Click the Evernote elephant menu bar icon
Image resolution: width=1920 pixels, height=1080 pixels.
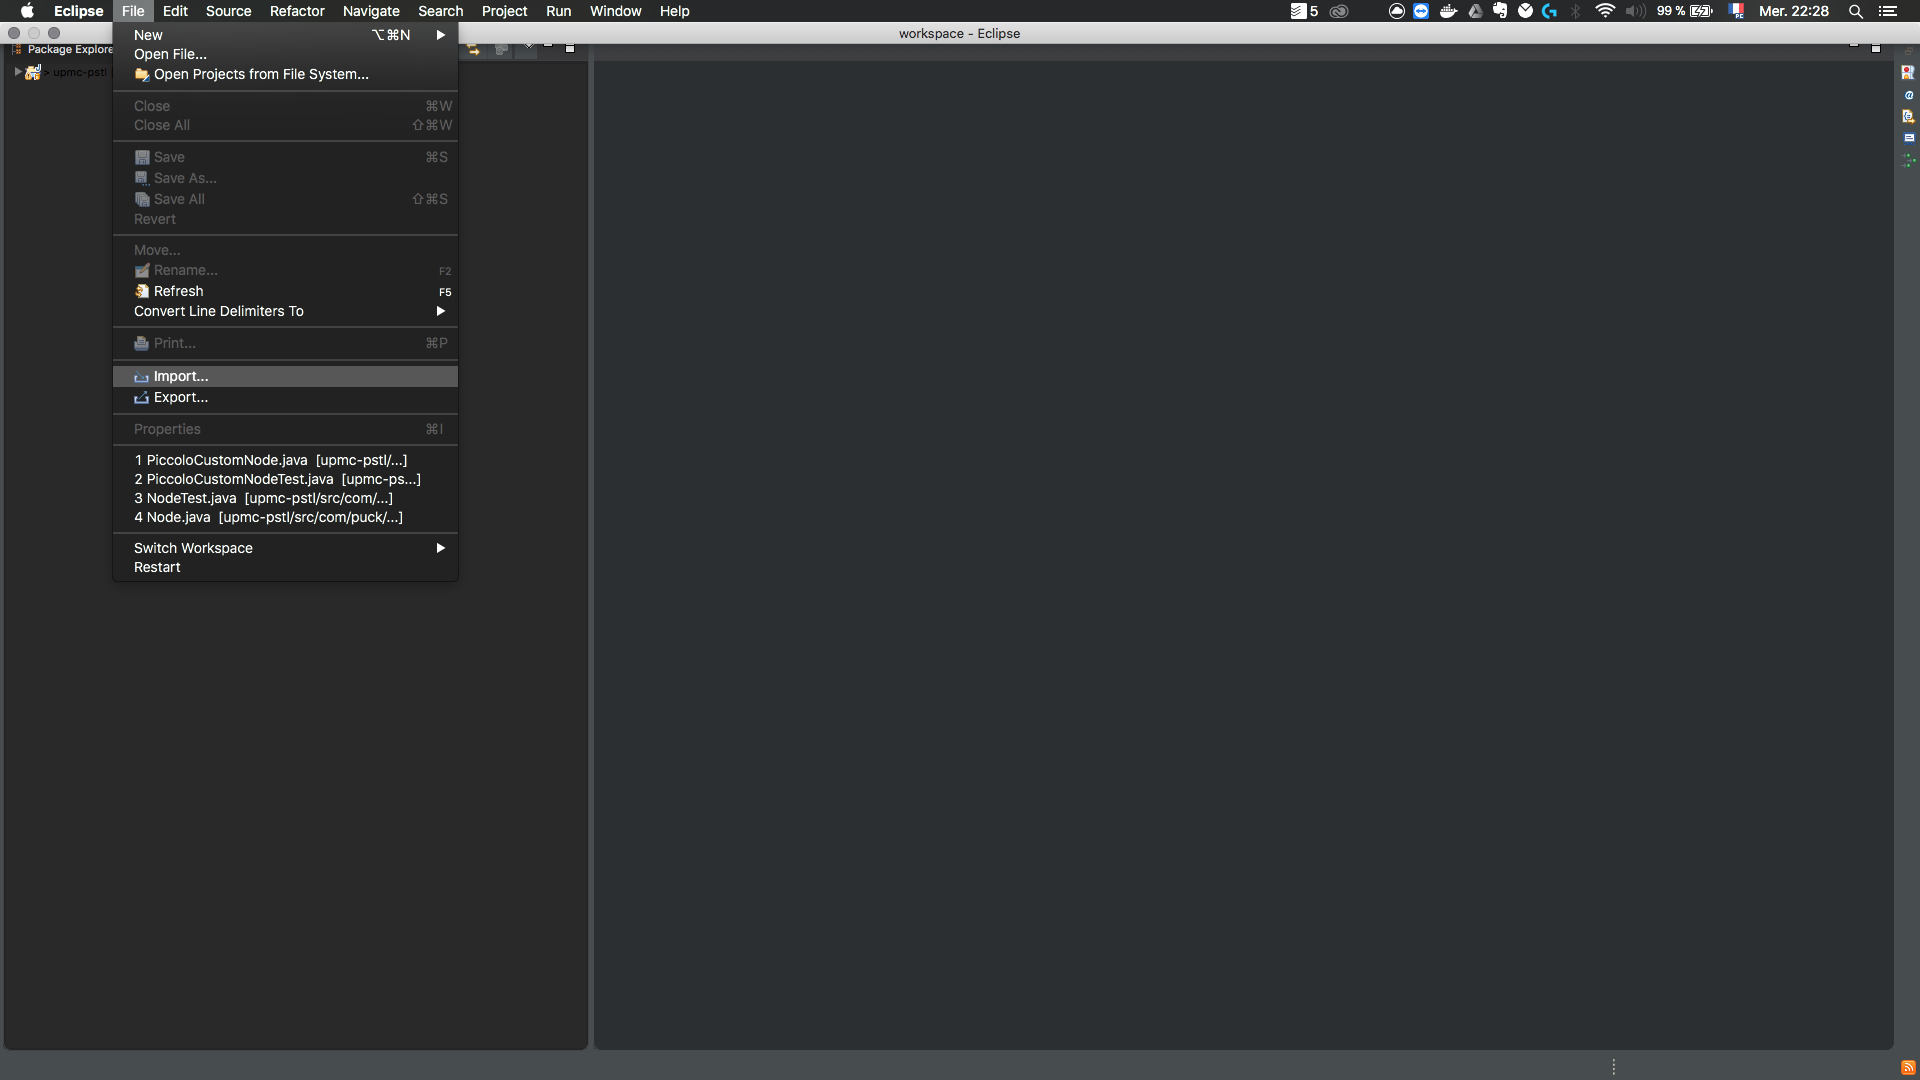[x=1500, y=11]
